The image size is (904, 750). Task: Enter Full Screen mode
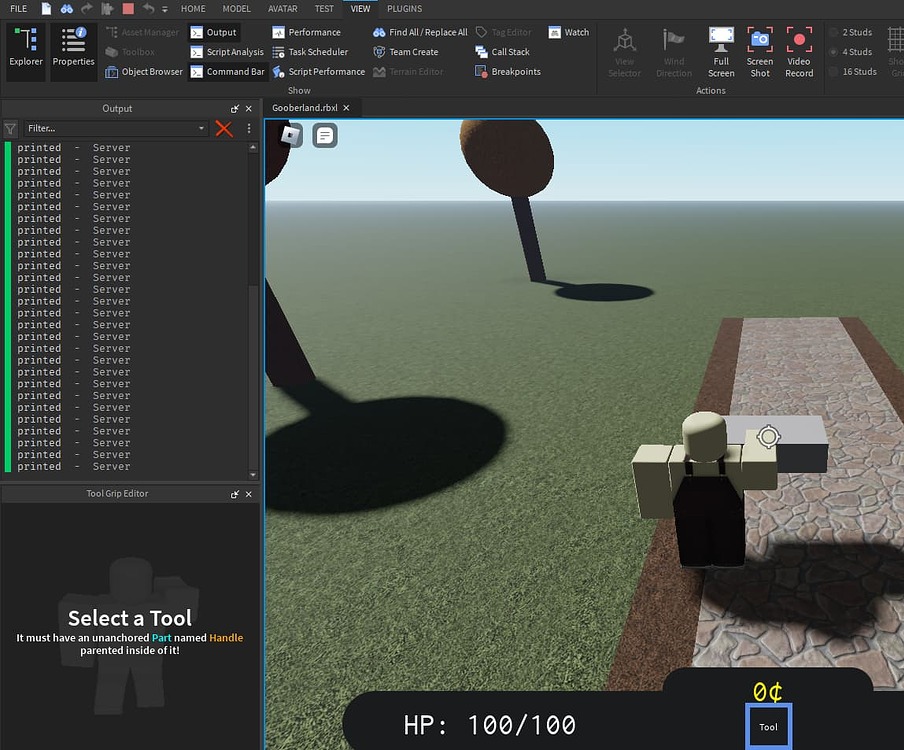click(x=721, y=52)
